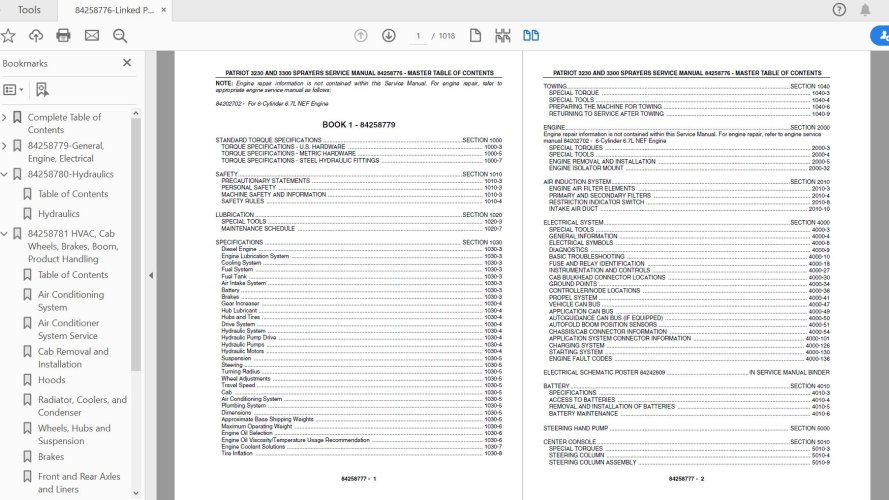The width and height of the screenshot is (889, 500).
Task: Click the bookmark scrollbar down arrow
Action: click(136, 493)
